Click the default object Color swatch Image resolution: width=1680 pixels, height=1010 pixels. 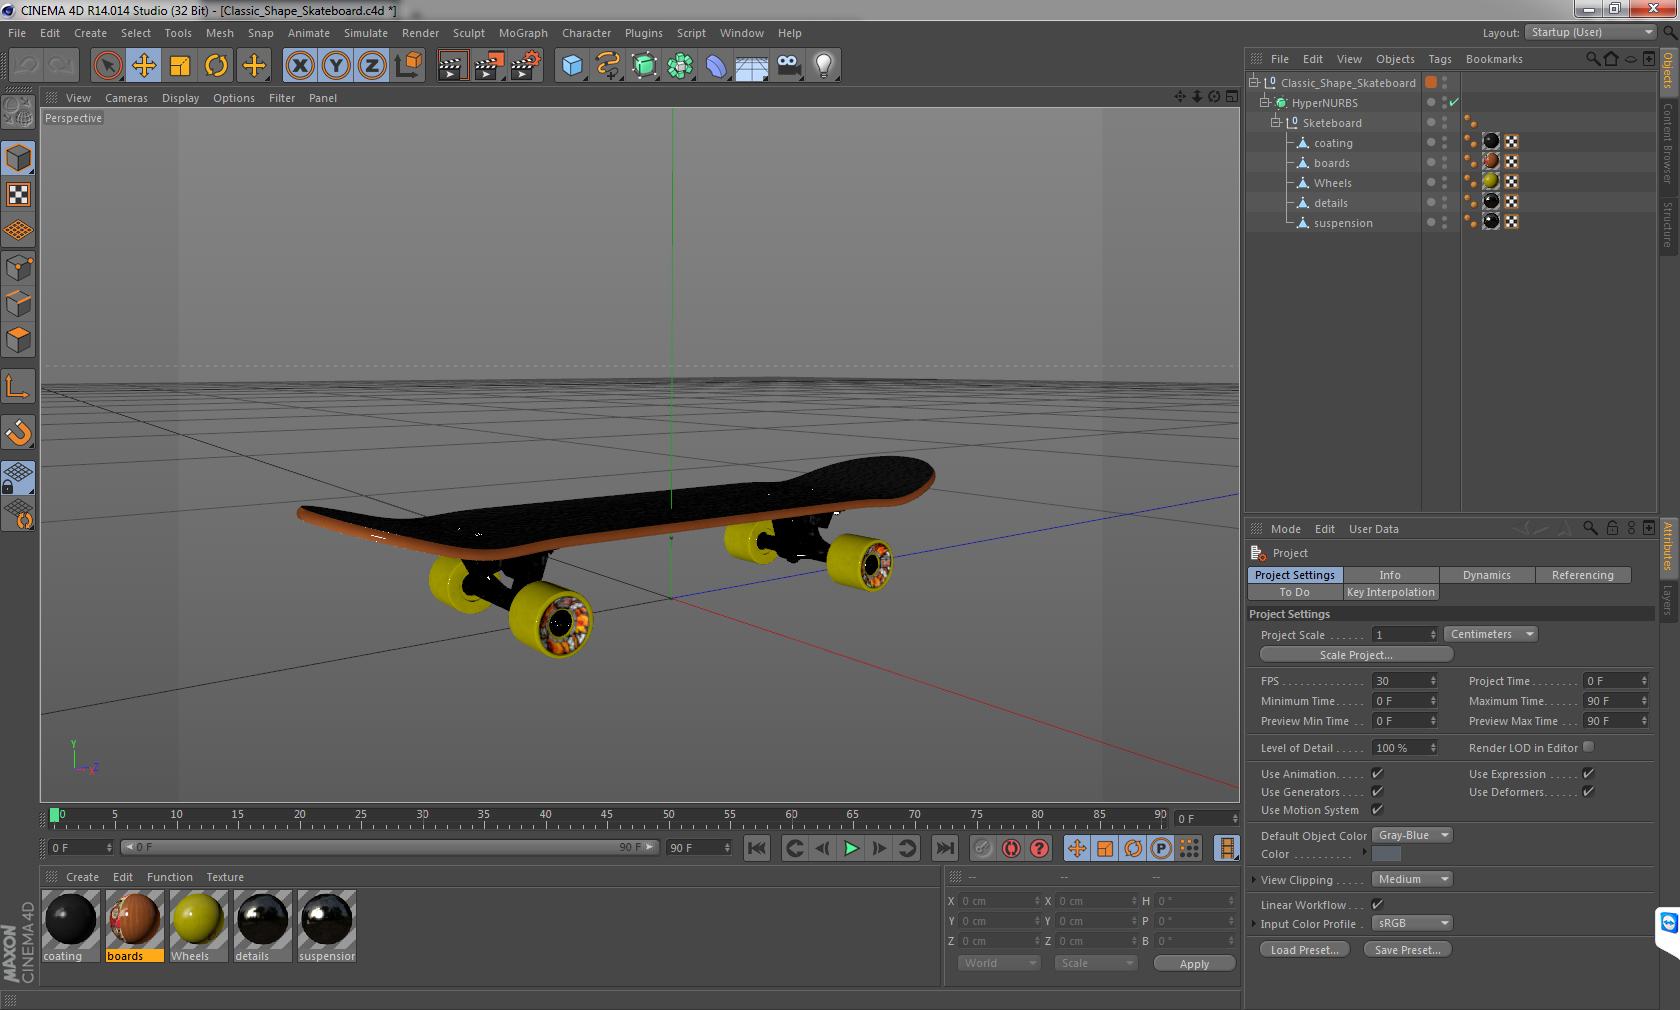tap(1386, 854)
